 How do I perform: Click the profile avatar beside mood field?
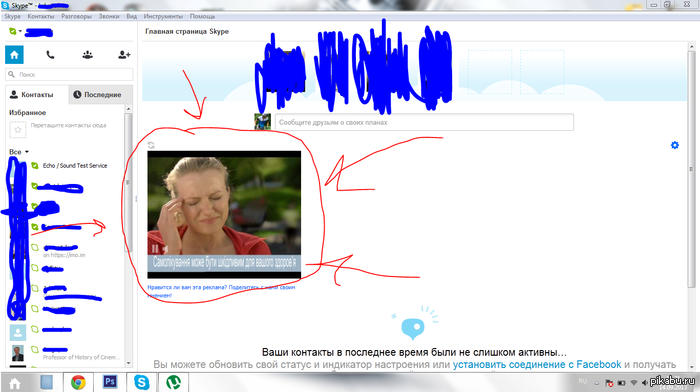click(x=262, y=122)
